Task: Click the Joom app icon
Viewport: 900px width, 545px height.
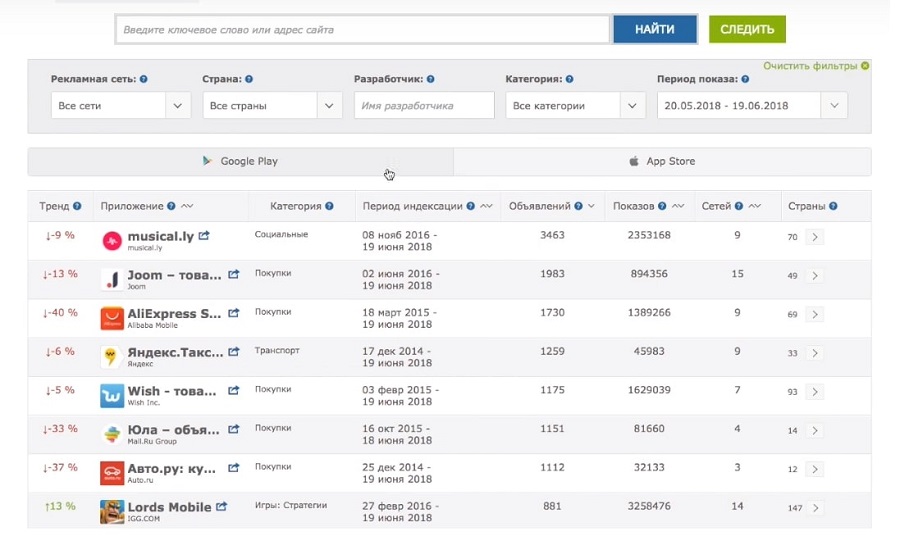Action: 112,280
